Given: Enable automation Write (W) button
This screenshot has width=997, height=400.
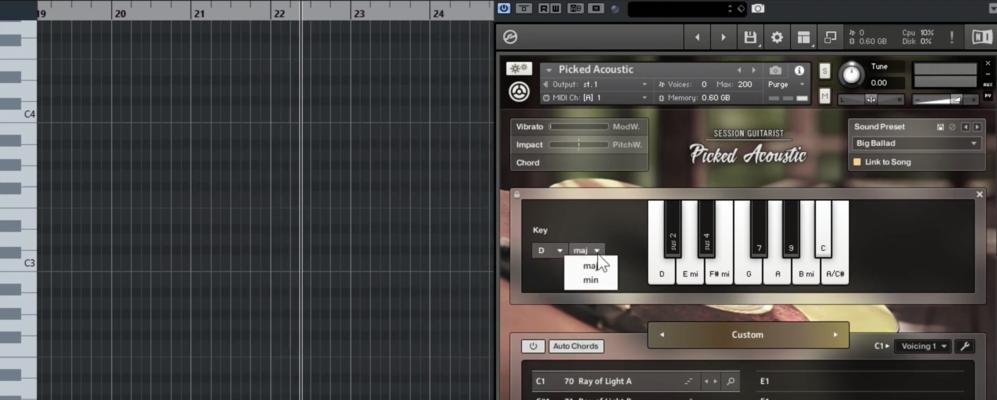Looking at the screenshot, I should (x=556, y=8).
